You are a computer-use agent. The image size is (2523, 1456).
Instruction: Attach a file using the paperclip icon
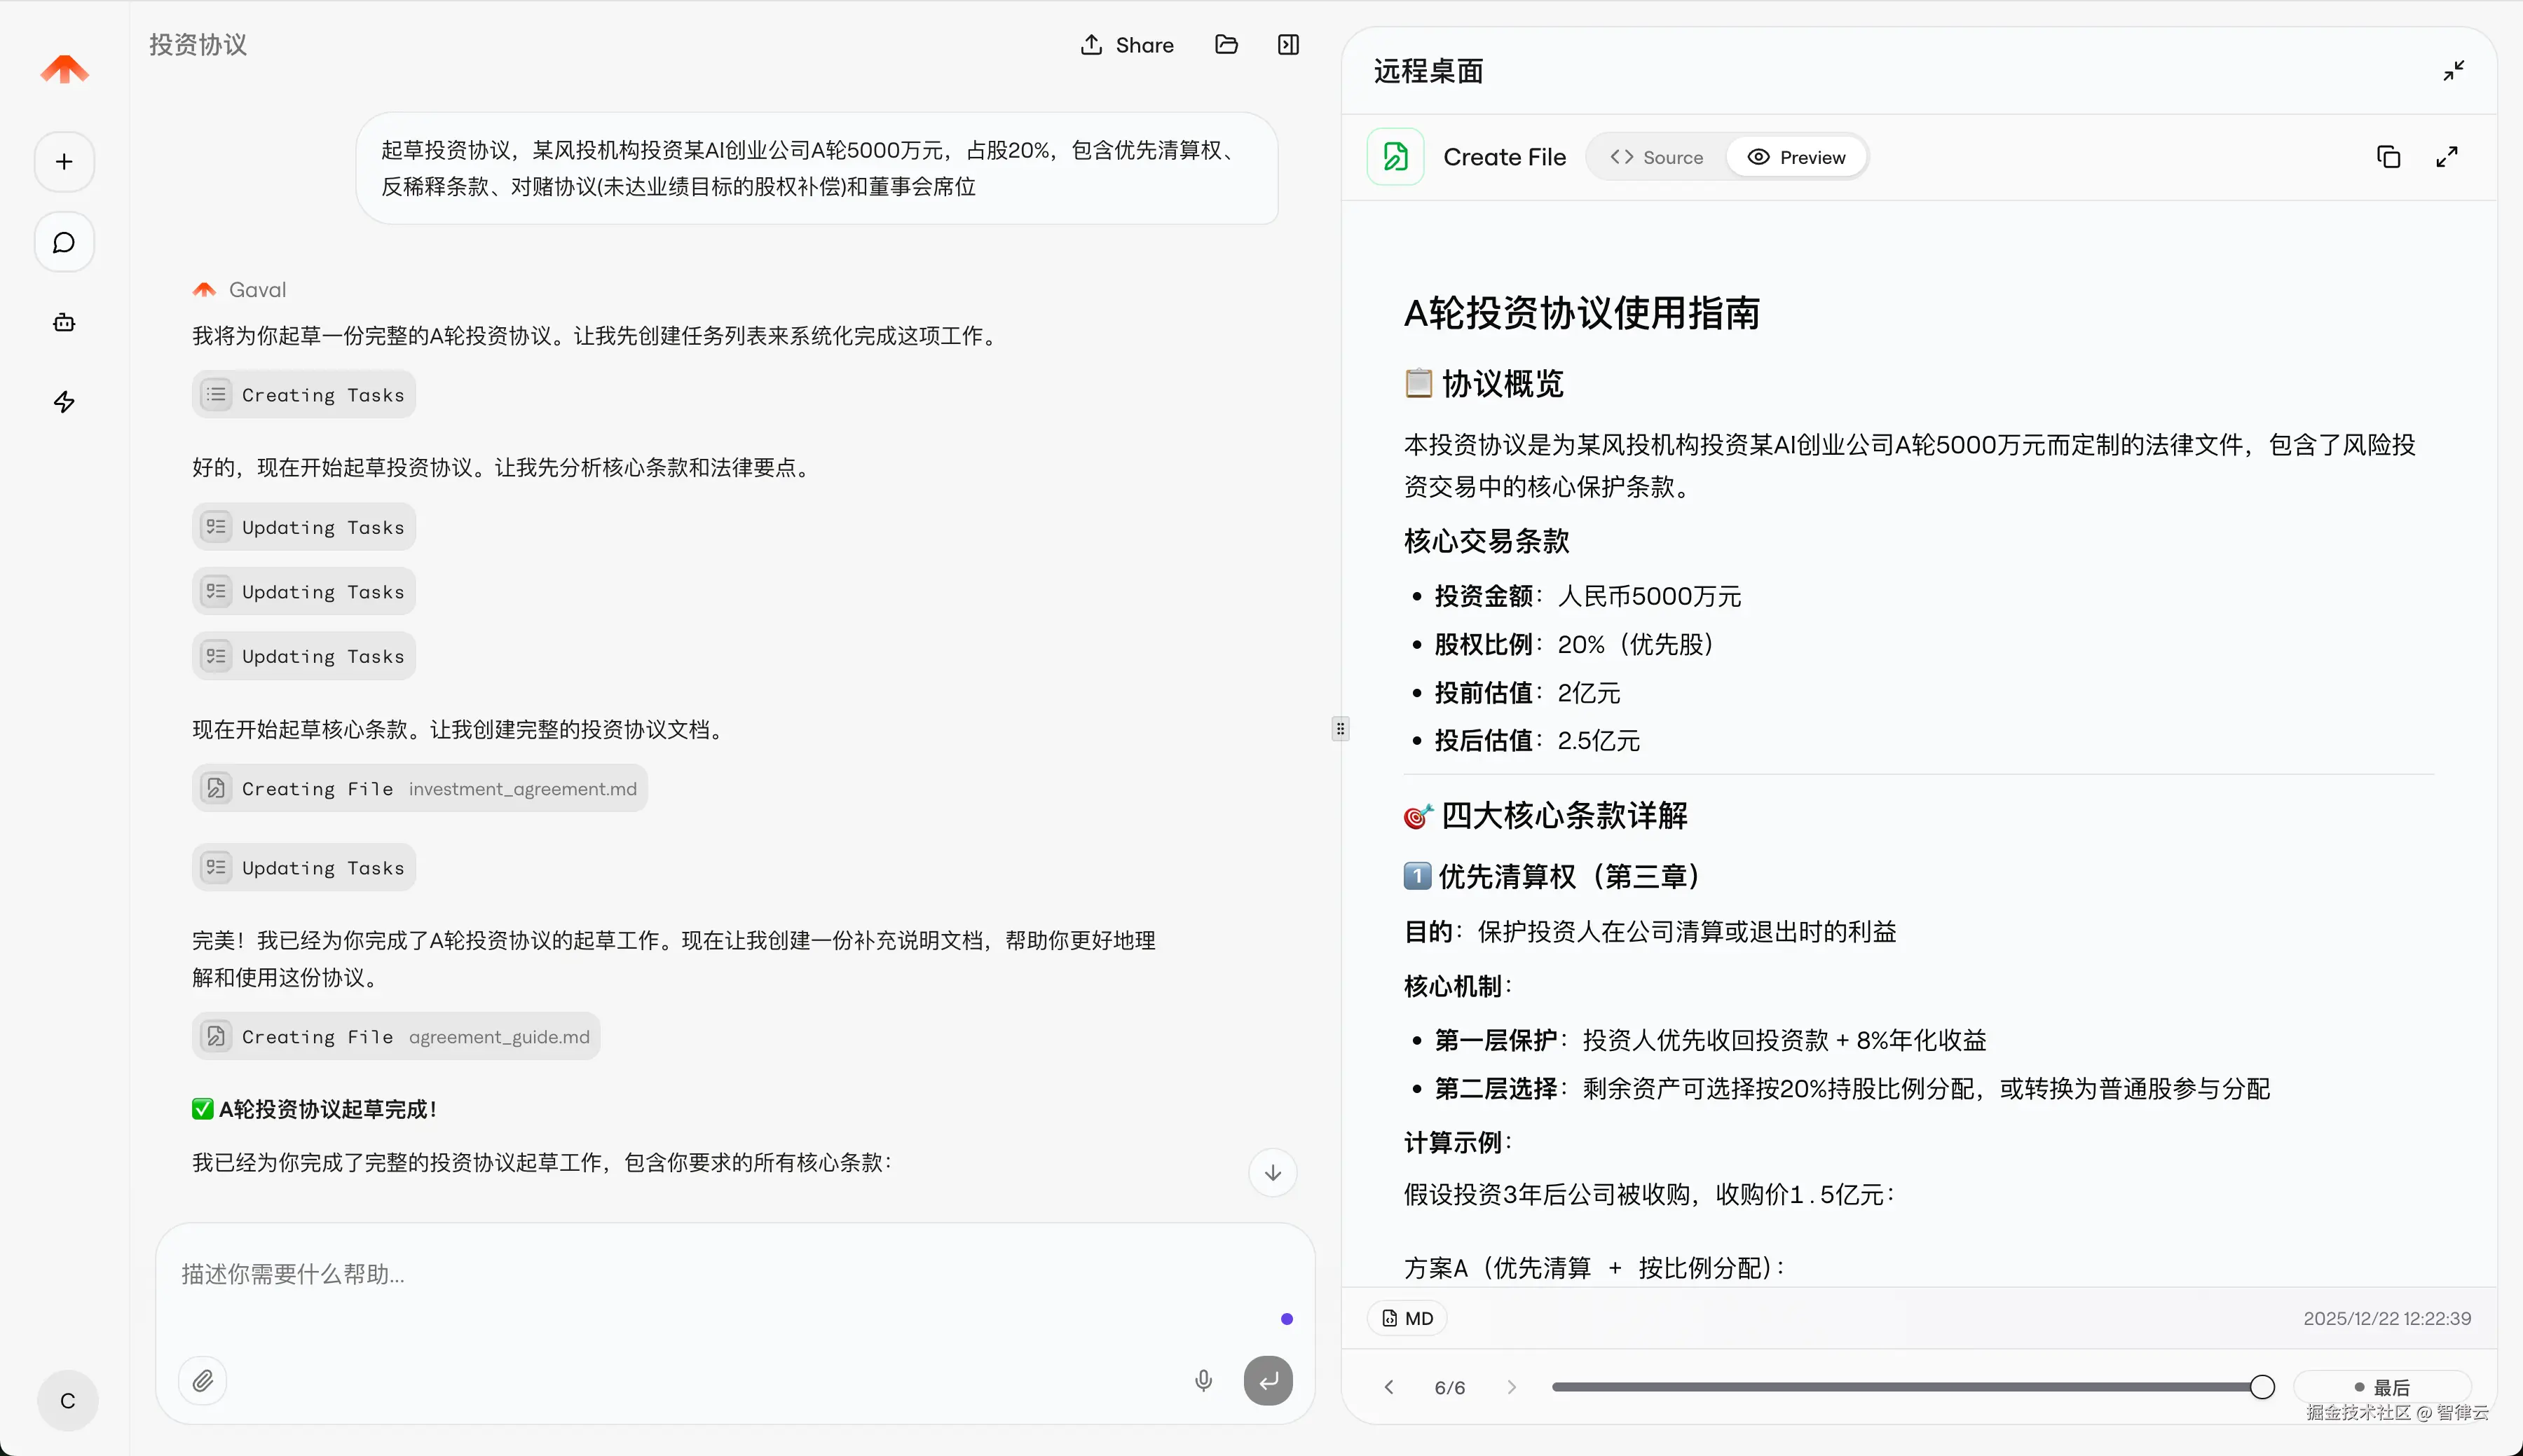203,1380
